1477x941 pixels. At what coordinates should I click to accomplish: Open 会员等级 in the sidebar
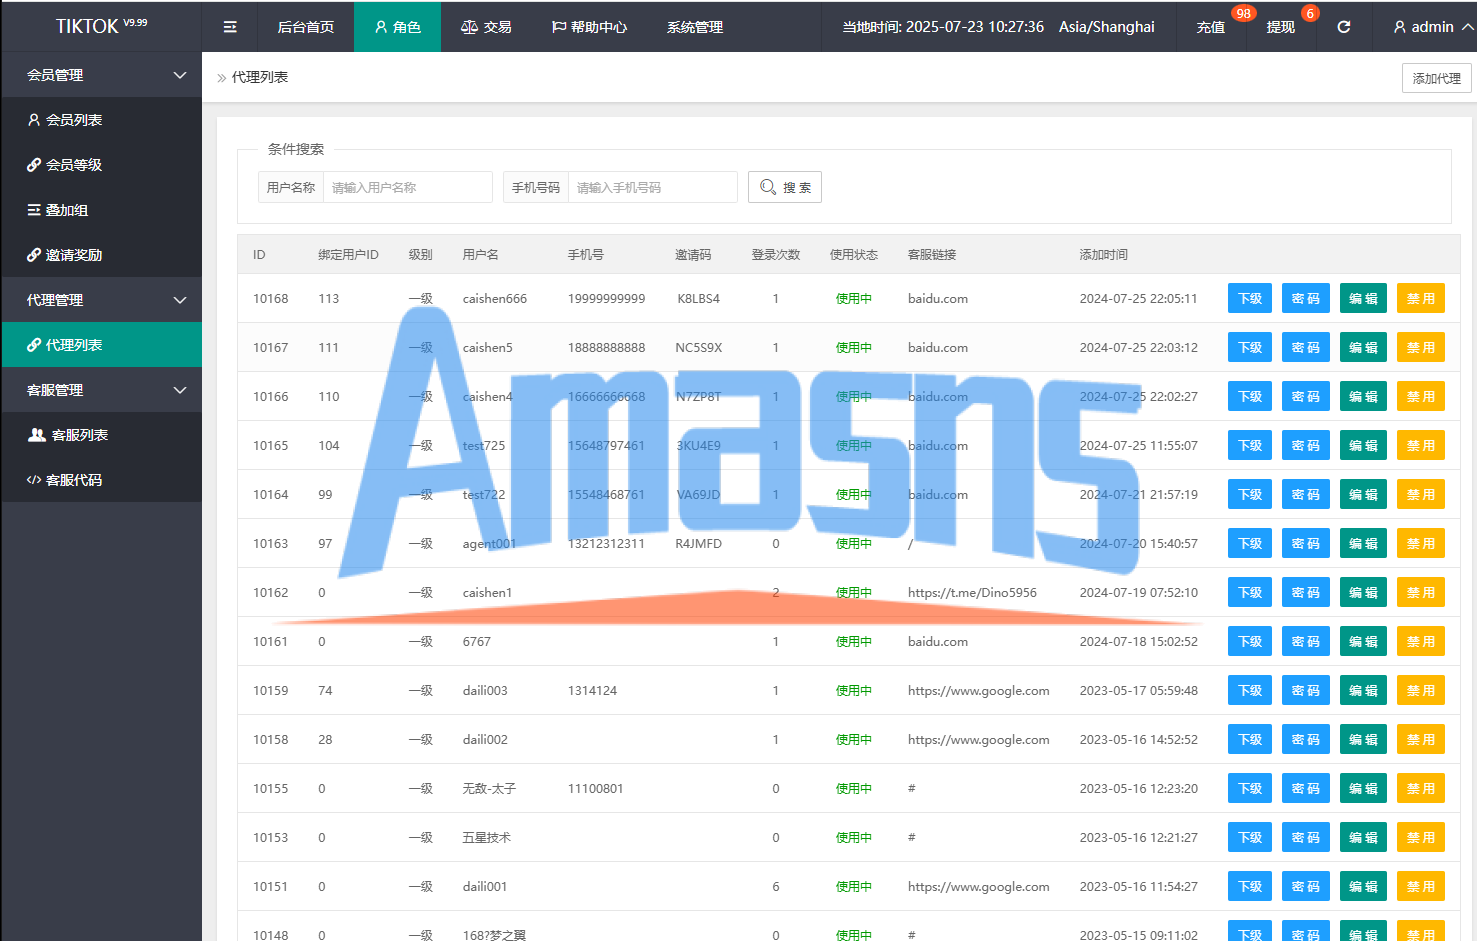pyautogui.click(x=65, y=165)
